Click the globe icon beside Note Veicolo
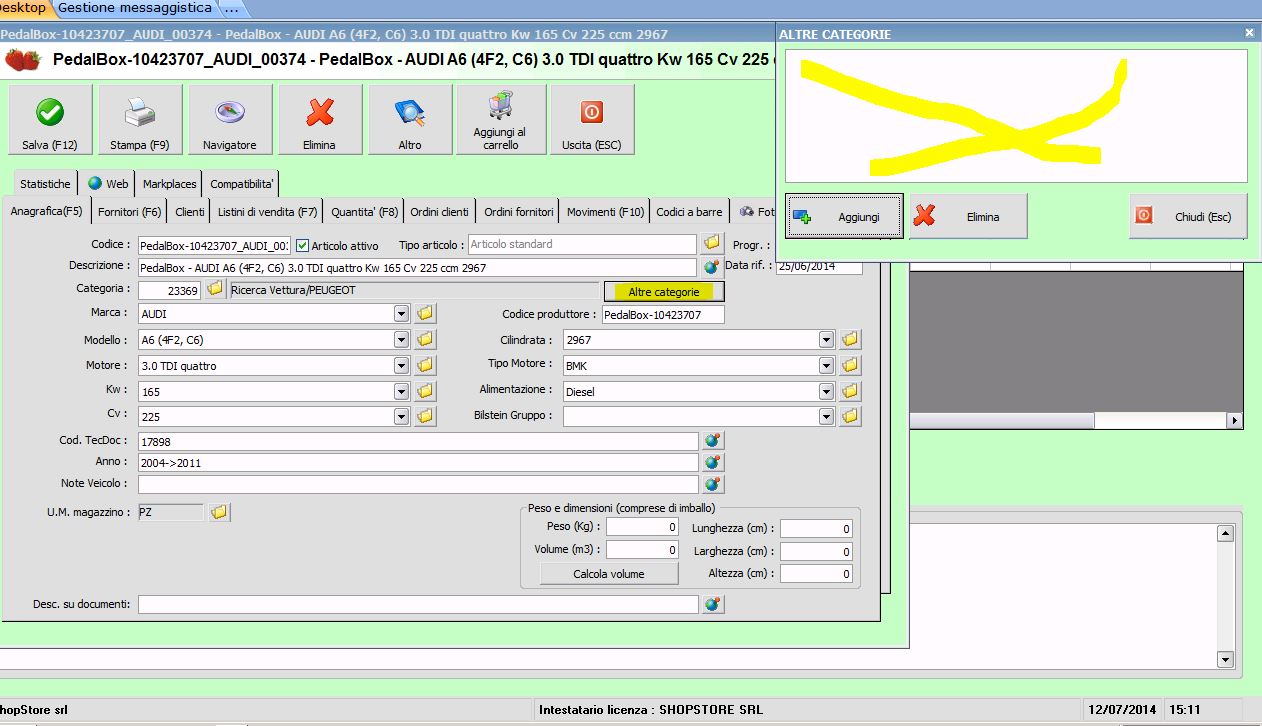This screenshot has height=726, width=1262. pyautogui.click(x=712, y=484)
